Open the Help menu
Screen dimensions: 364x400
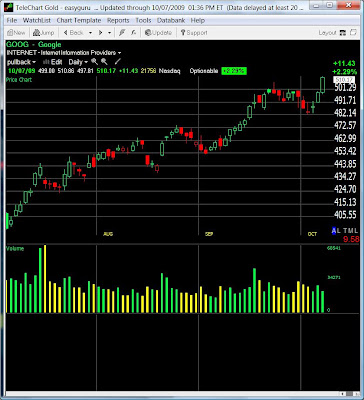(198, 20)
